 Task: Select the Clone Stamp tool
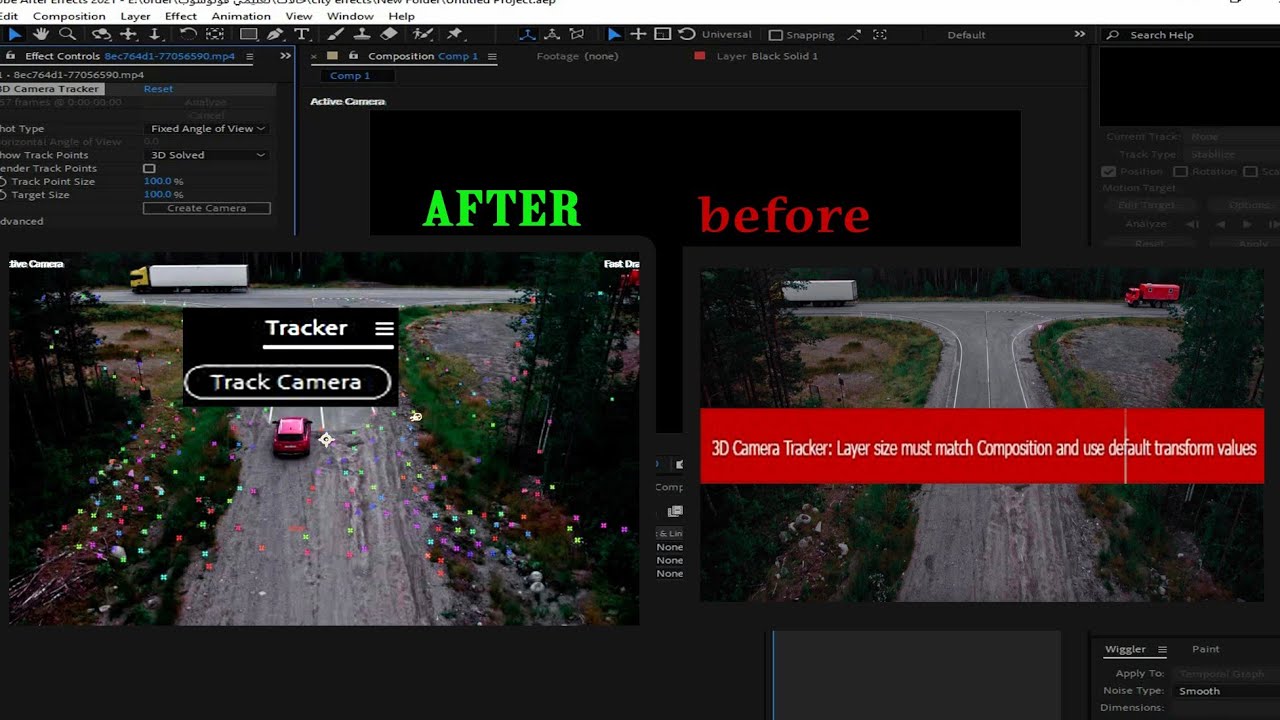coord(362,34)
